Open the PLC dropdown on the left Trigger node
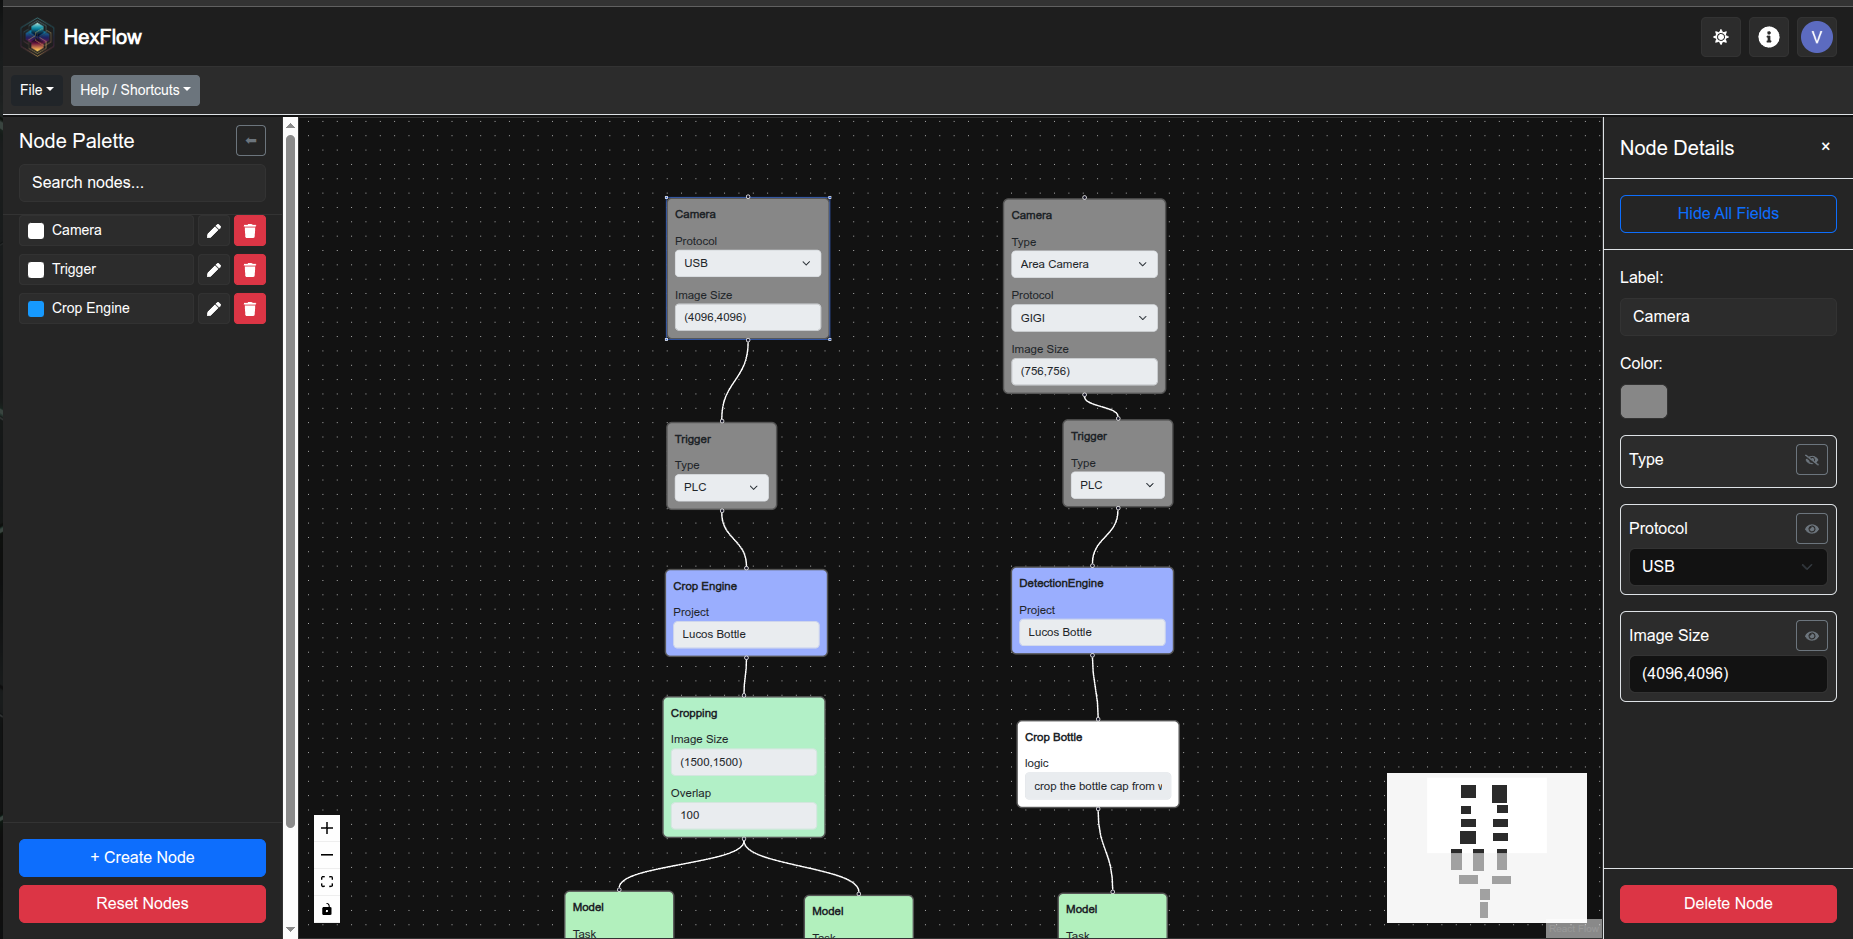The width and height of the screenshot is (1853, 939). pos(720,487)
